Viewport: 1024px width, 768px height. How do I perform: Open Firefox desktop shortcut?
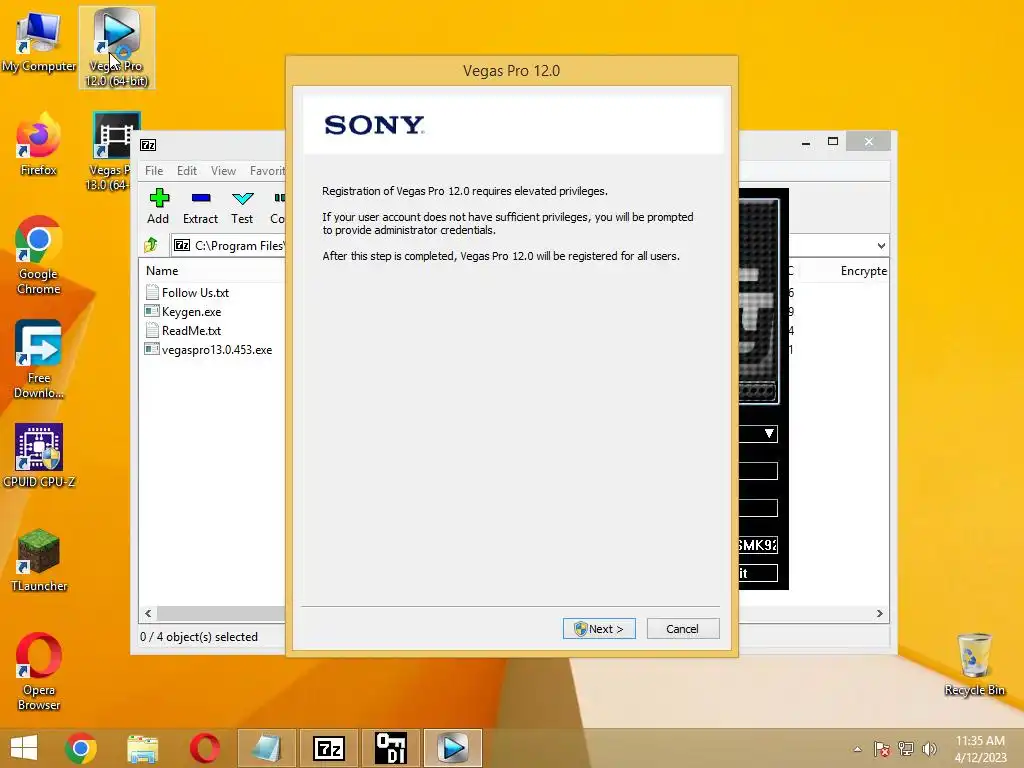tap(39, 144)
